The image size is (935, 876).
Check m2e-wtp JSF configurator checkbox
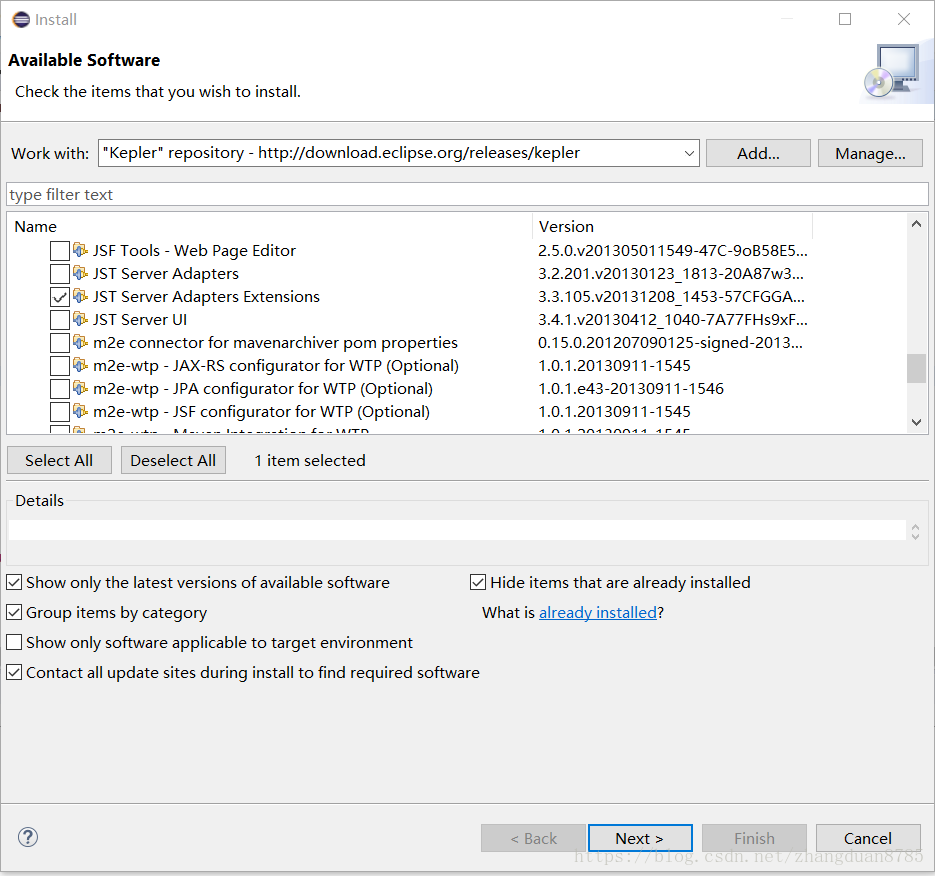[x=60, y=412]
